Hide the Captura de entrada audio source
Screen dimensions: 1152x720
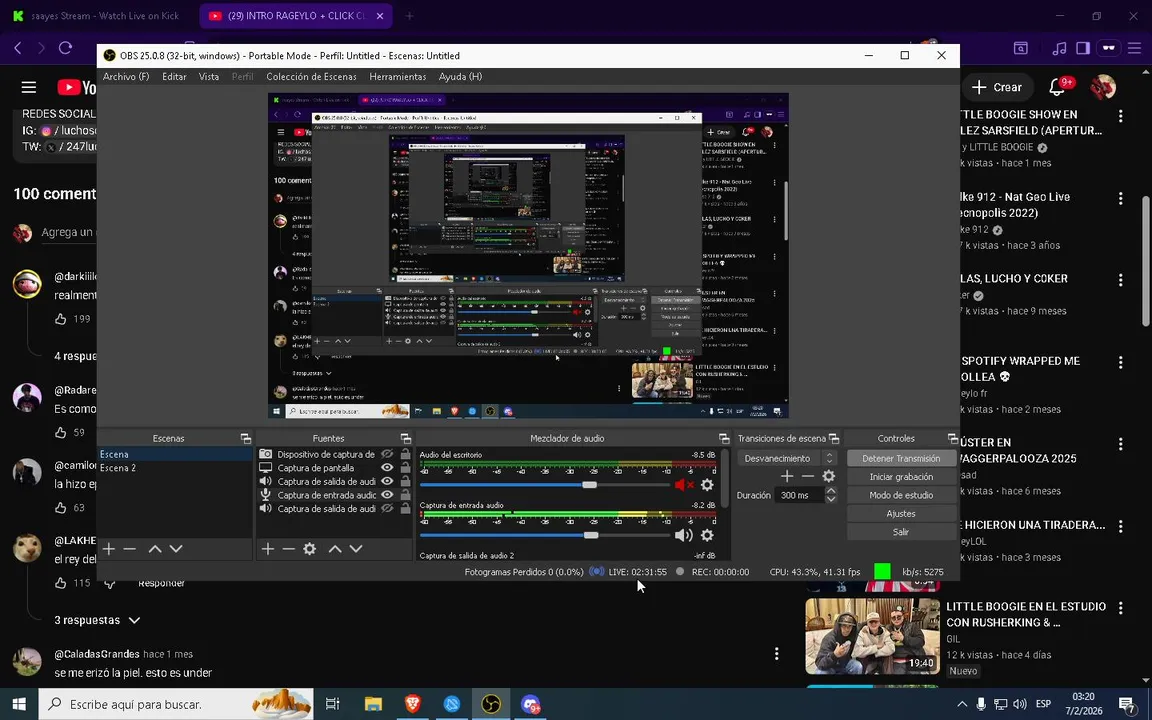coord(386,495)
